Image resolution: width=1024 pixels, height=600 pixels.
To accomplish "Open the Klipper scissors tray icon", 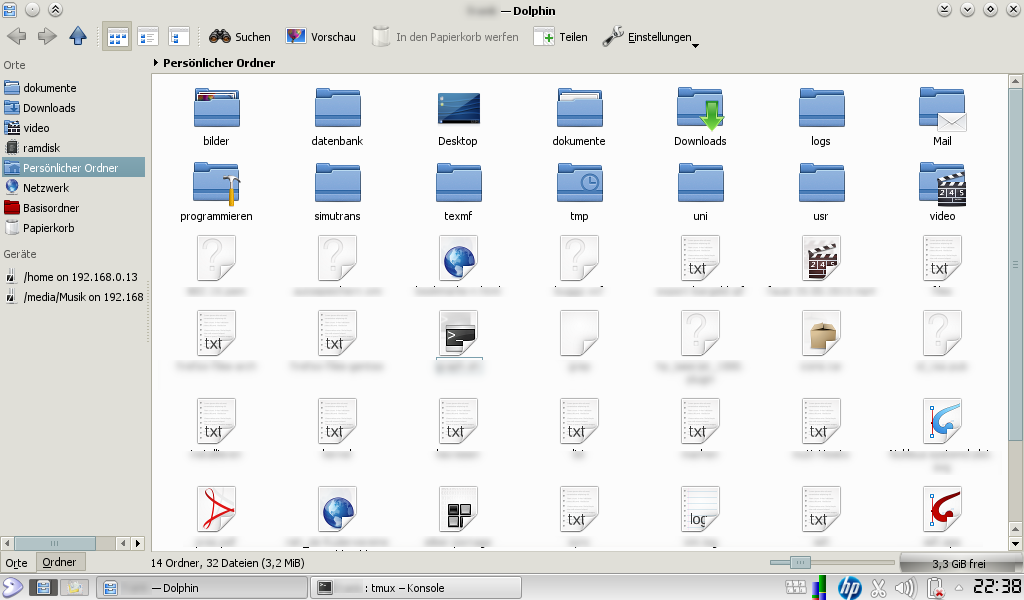I will (x=878, y=588).
